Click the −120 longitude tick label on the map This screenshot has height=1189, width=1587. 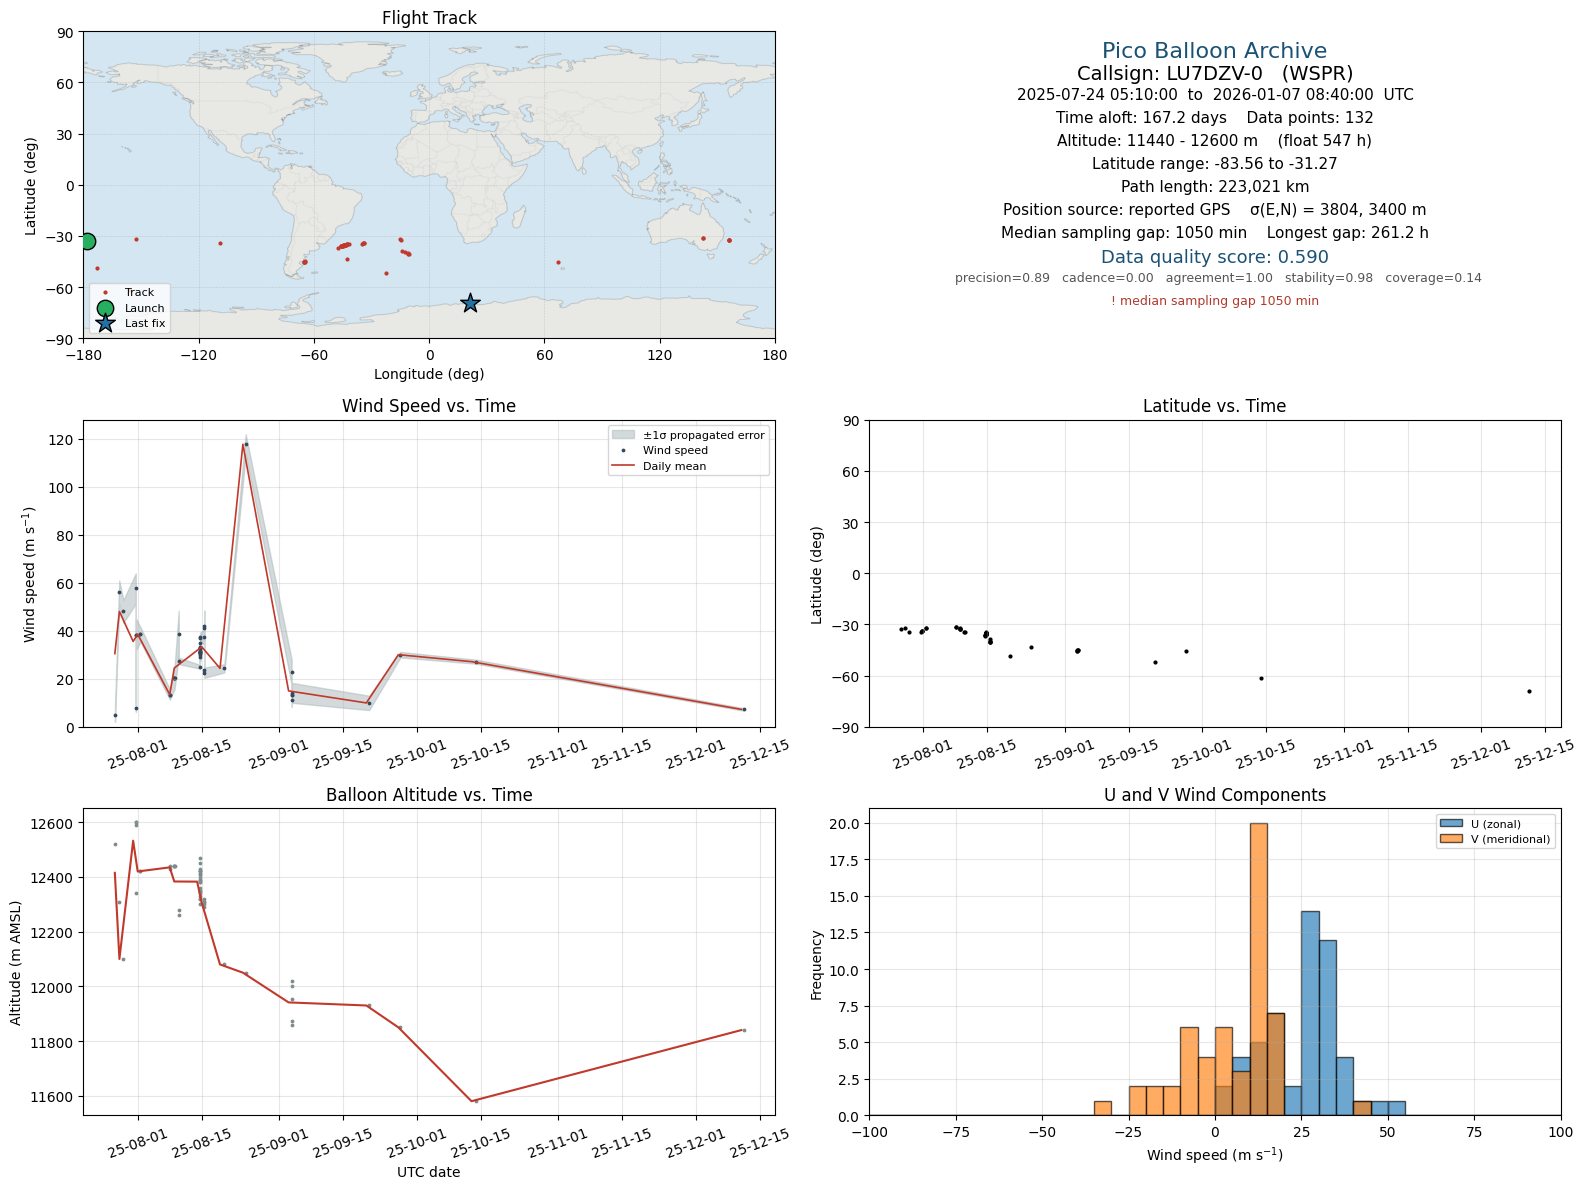click(198, 355)
